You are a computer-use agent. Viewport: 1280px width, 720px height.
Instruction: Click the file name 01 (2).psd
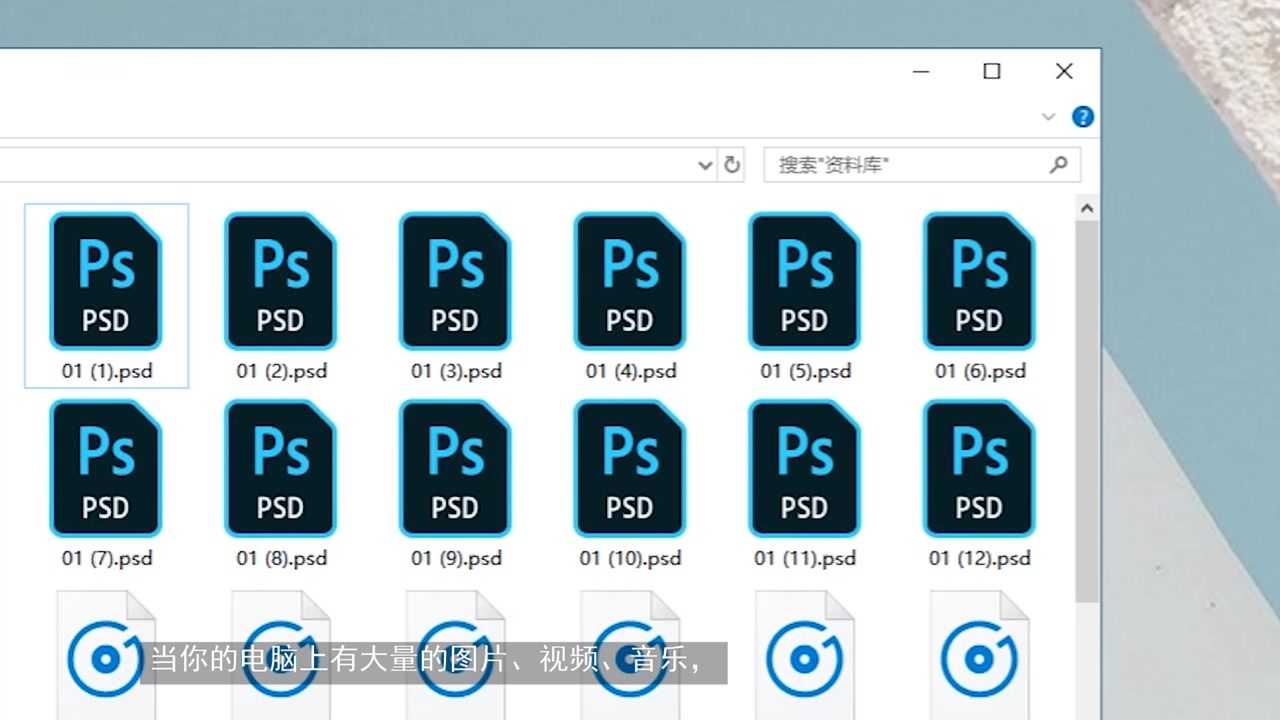tap(282, 371)
